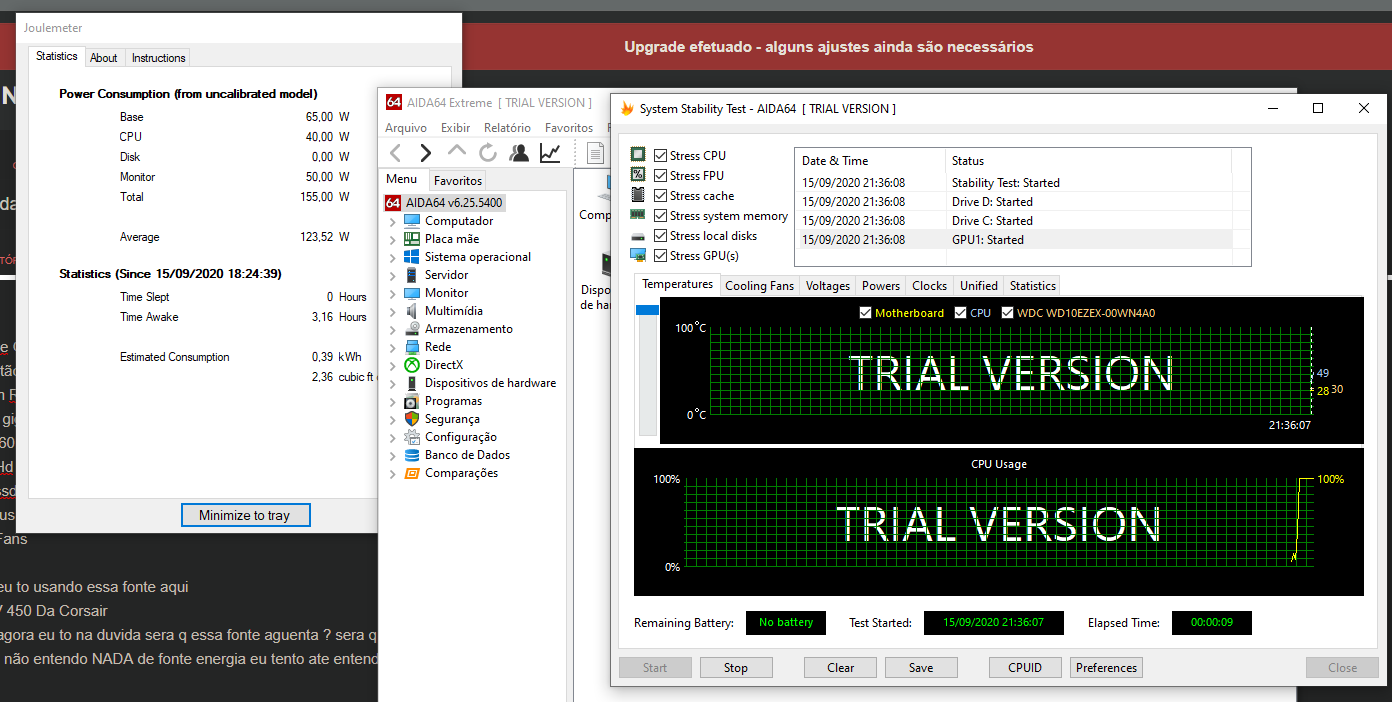
Task: Open stability test Preferences
Action: click(1107, 668)
